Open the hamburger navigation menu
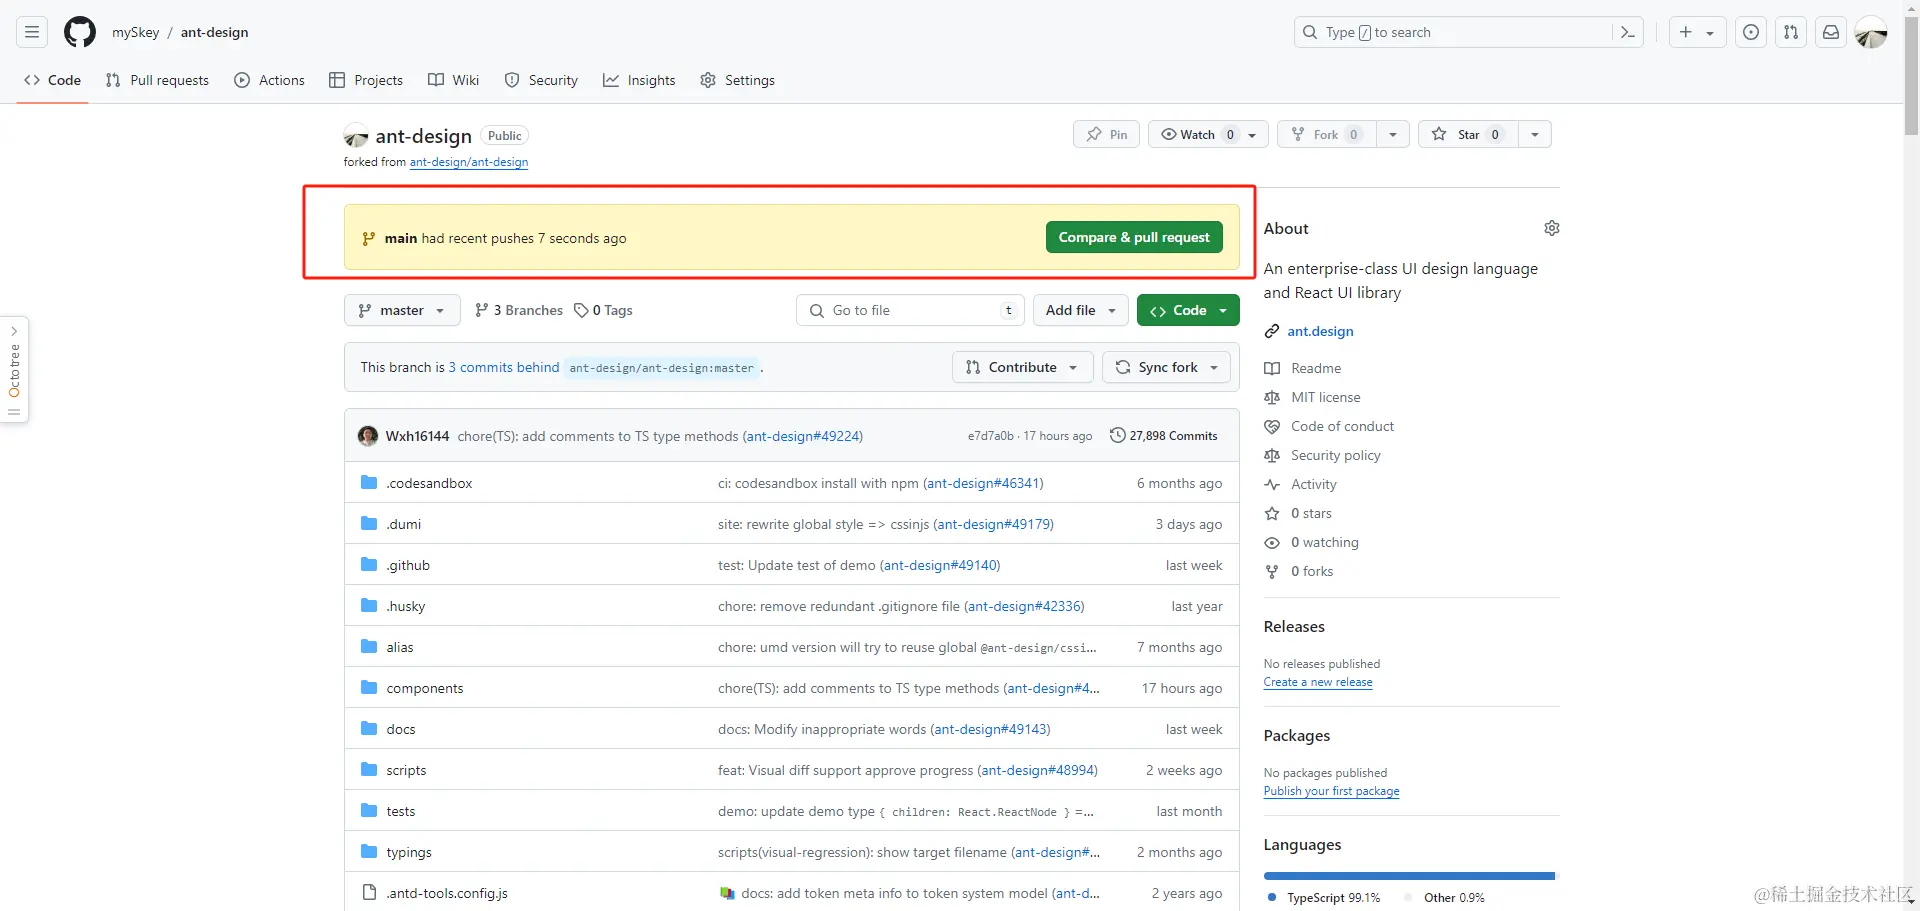The image size is (1920, 911). 32,32
